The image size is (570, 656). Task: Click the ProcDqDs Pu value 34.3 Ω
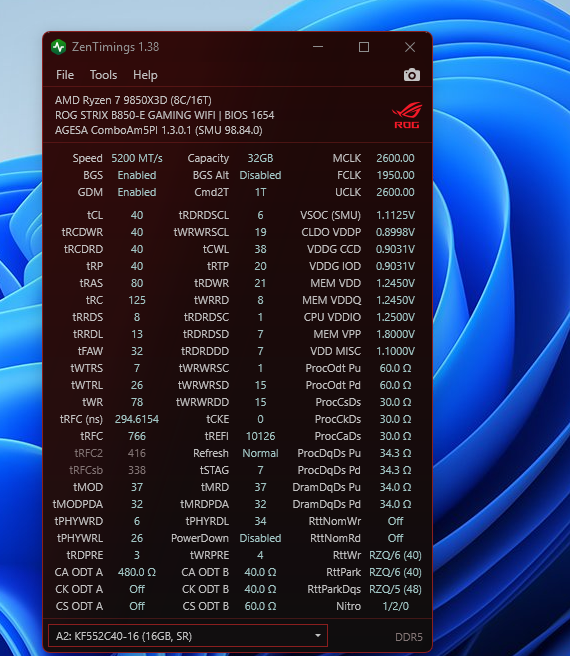[395, 453]
